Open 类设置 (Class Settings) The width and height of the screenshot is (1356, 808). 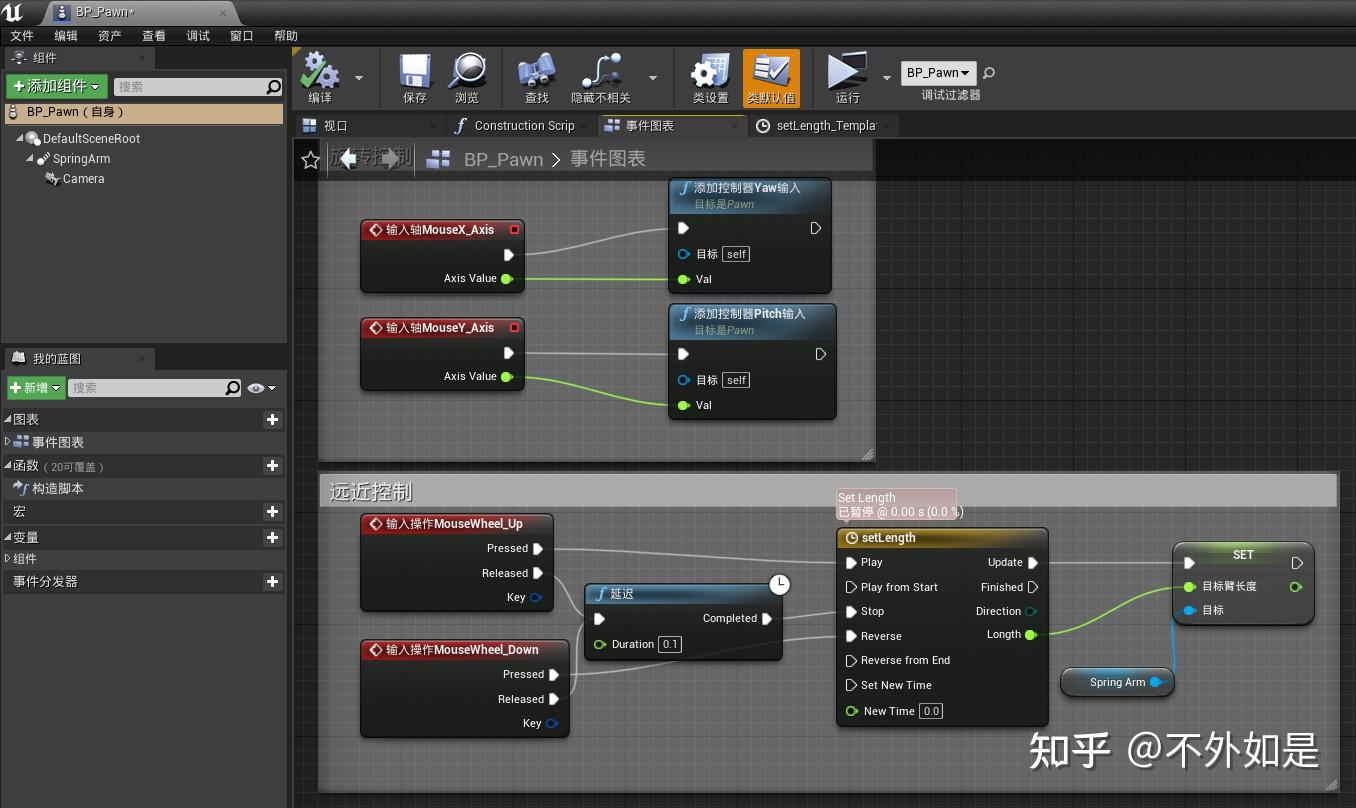tap(708, 75)
